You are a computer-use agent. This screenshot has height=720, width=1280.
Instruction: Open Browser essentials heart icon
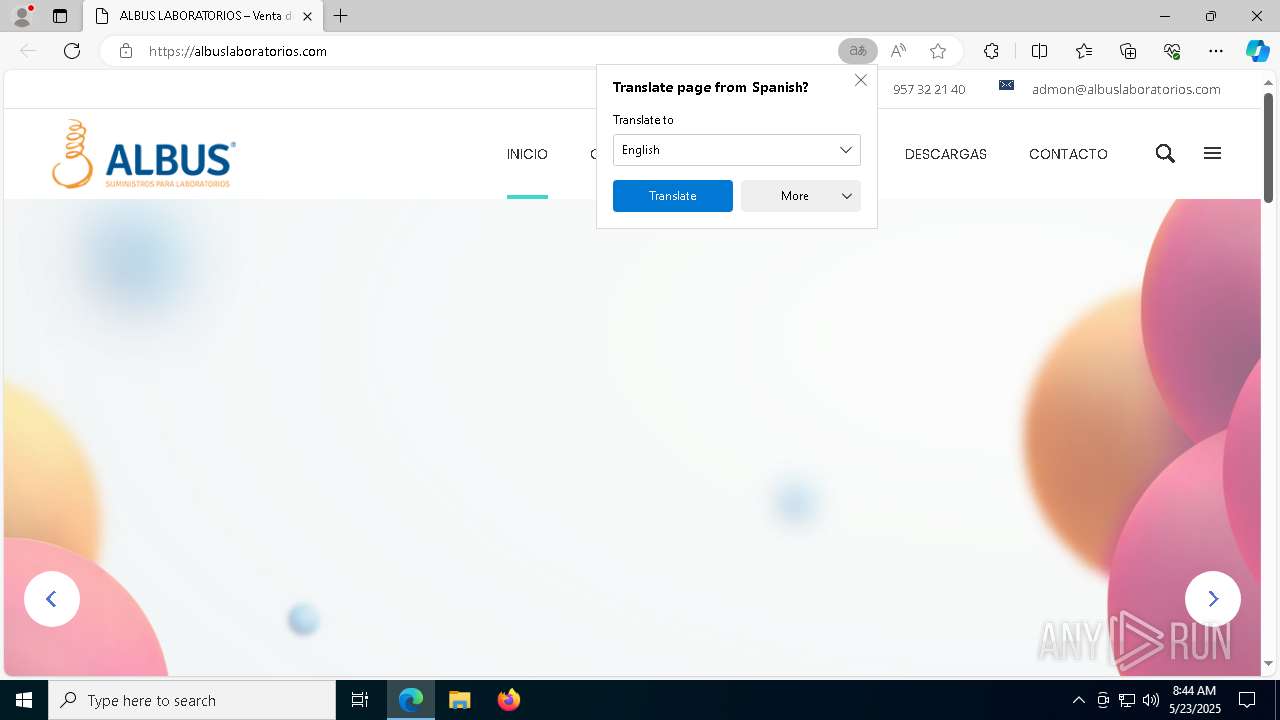(1172, 51)
